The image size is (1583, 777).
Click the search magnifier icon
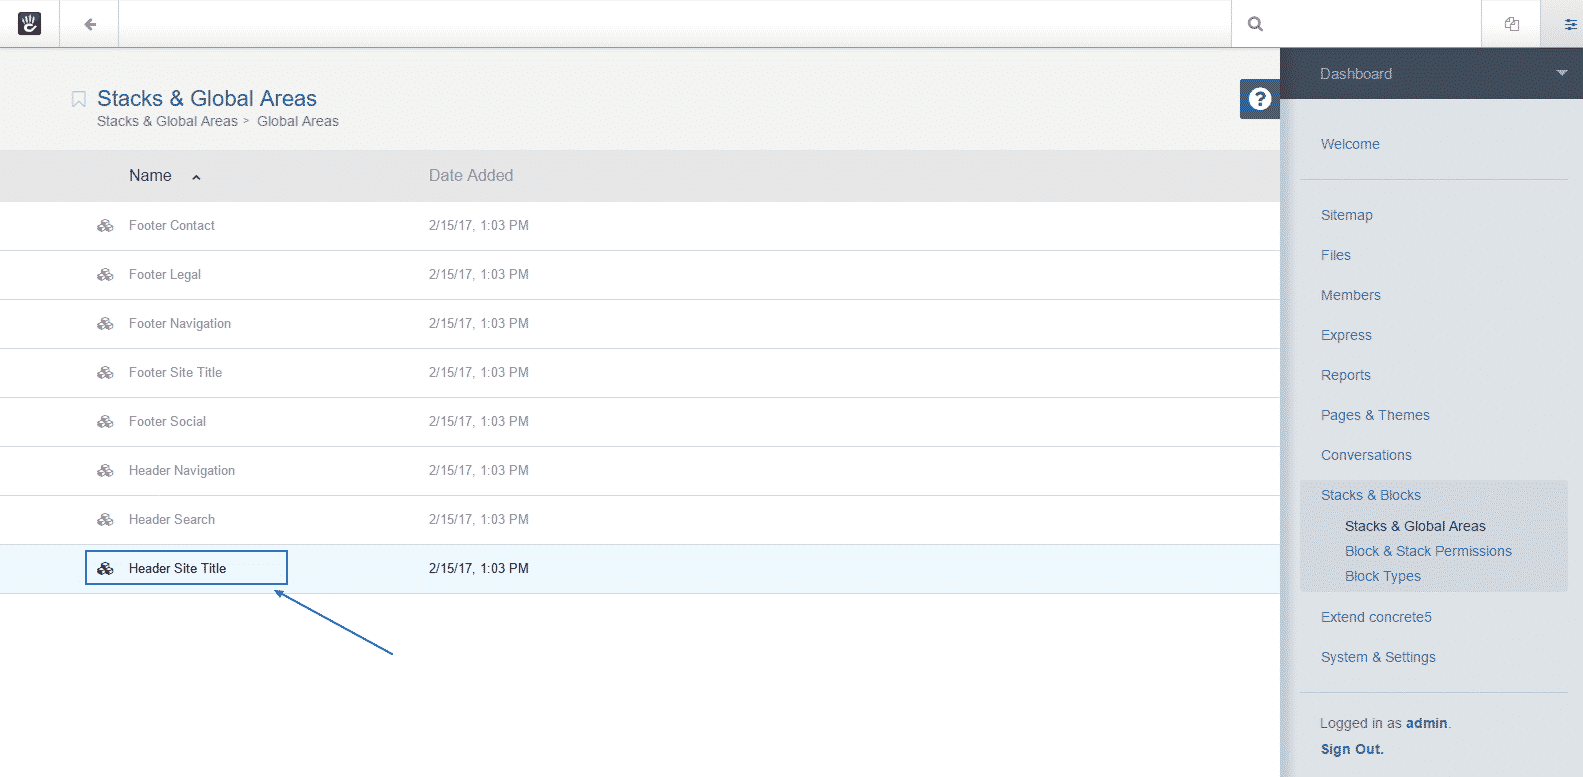tap(1255, 24)
